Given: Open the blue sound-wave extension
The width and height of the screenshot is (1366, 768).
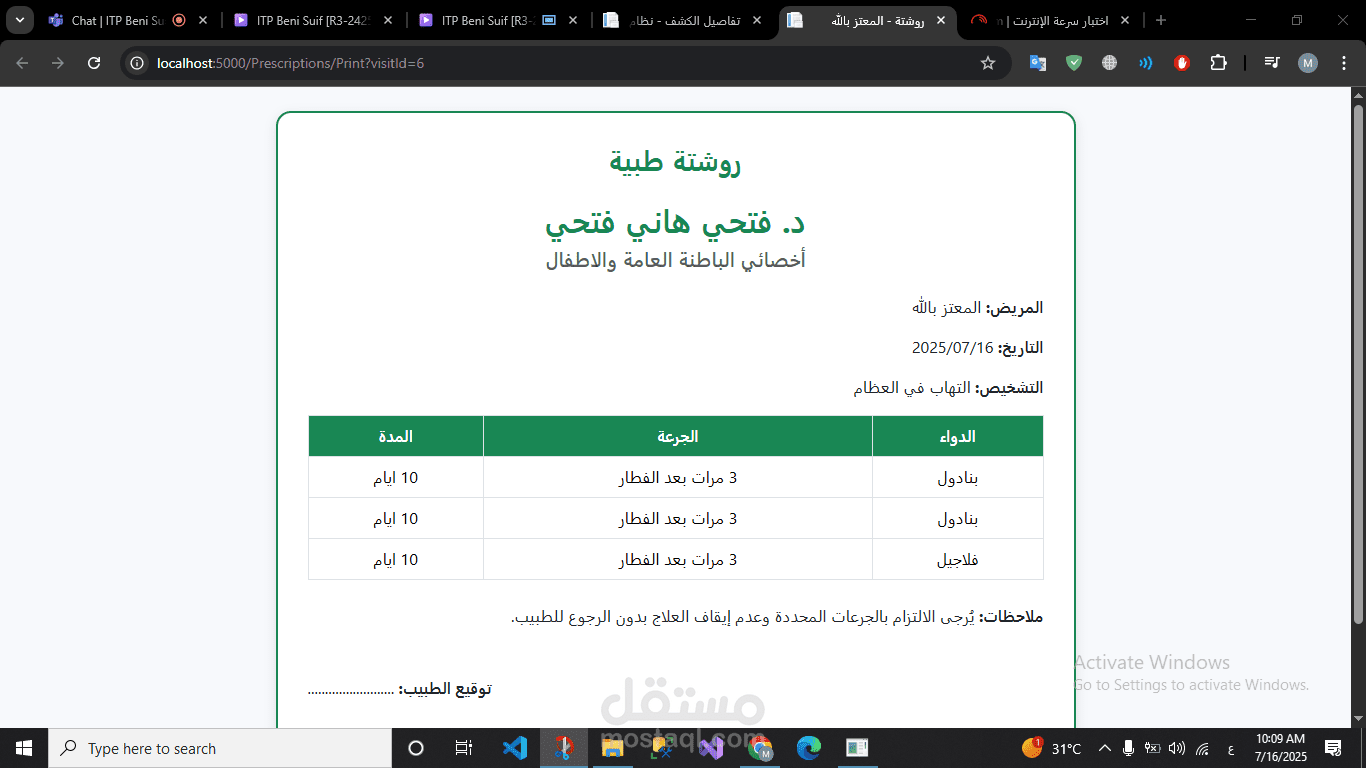Looking at the screenshot, I should (x=1146, y=63).
